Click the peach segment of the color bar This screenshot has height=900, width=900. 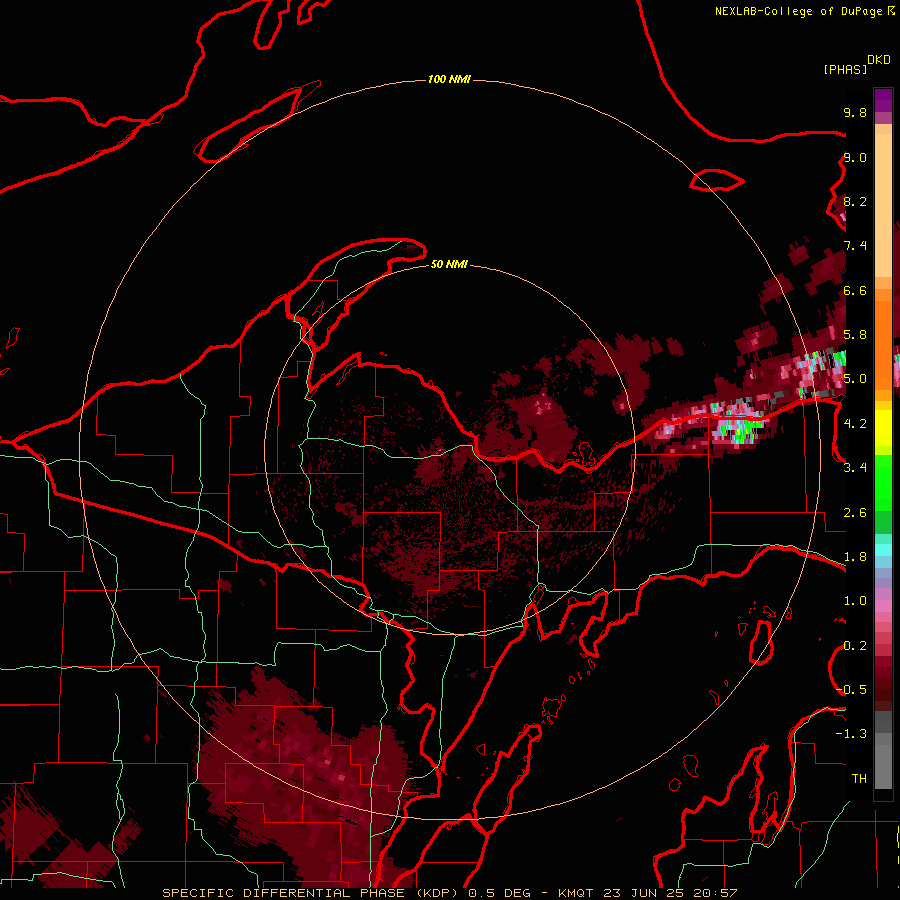click(883, 207)
